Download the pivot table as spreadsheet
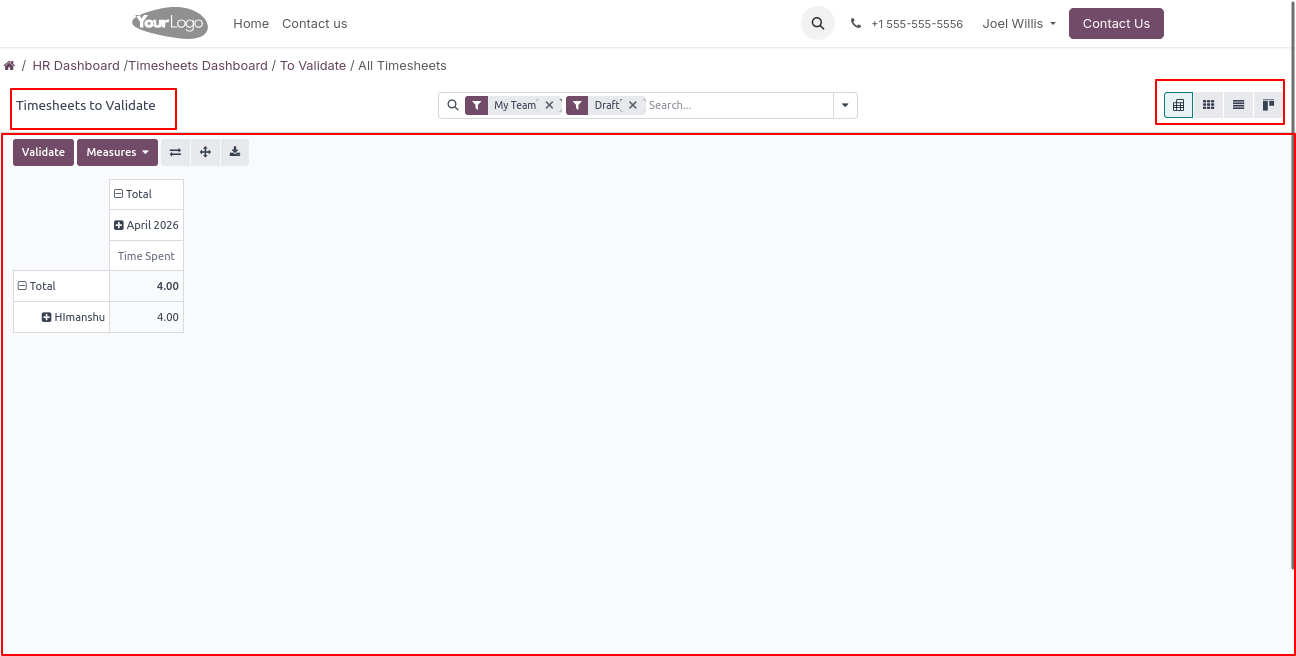 click(x=235, y=152)
